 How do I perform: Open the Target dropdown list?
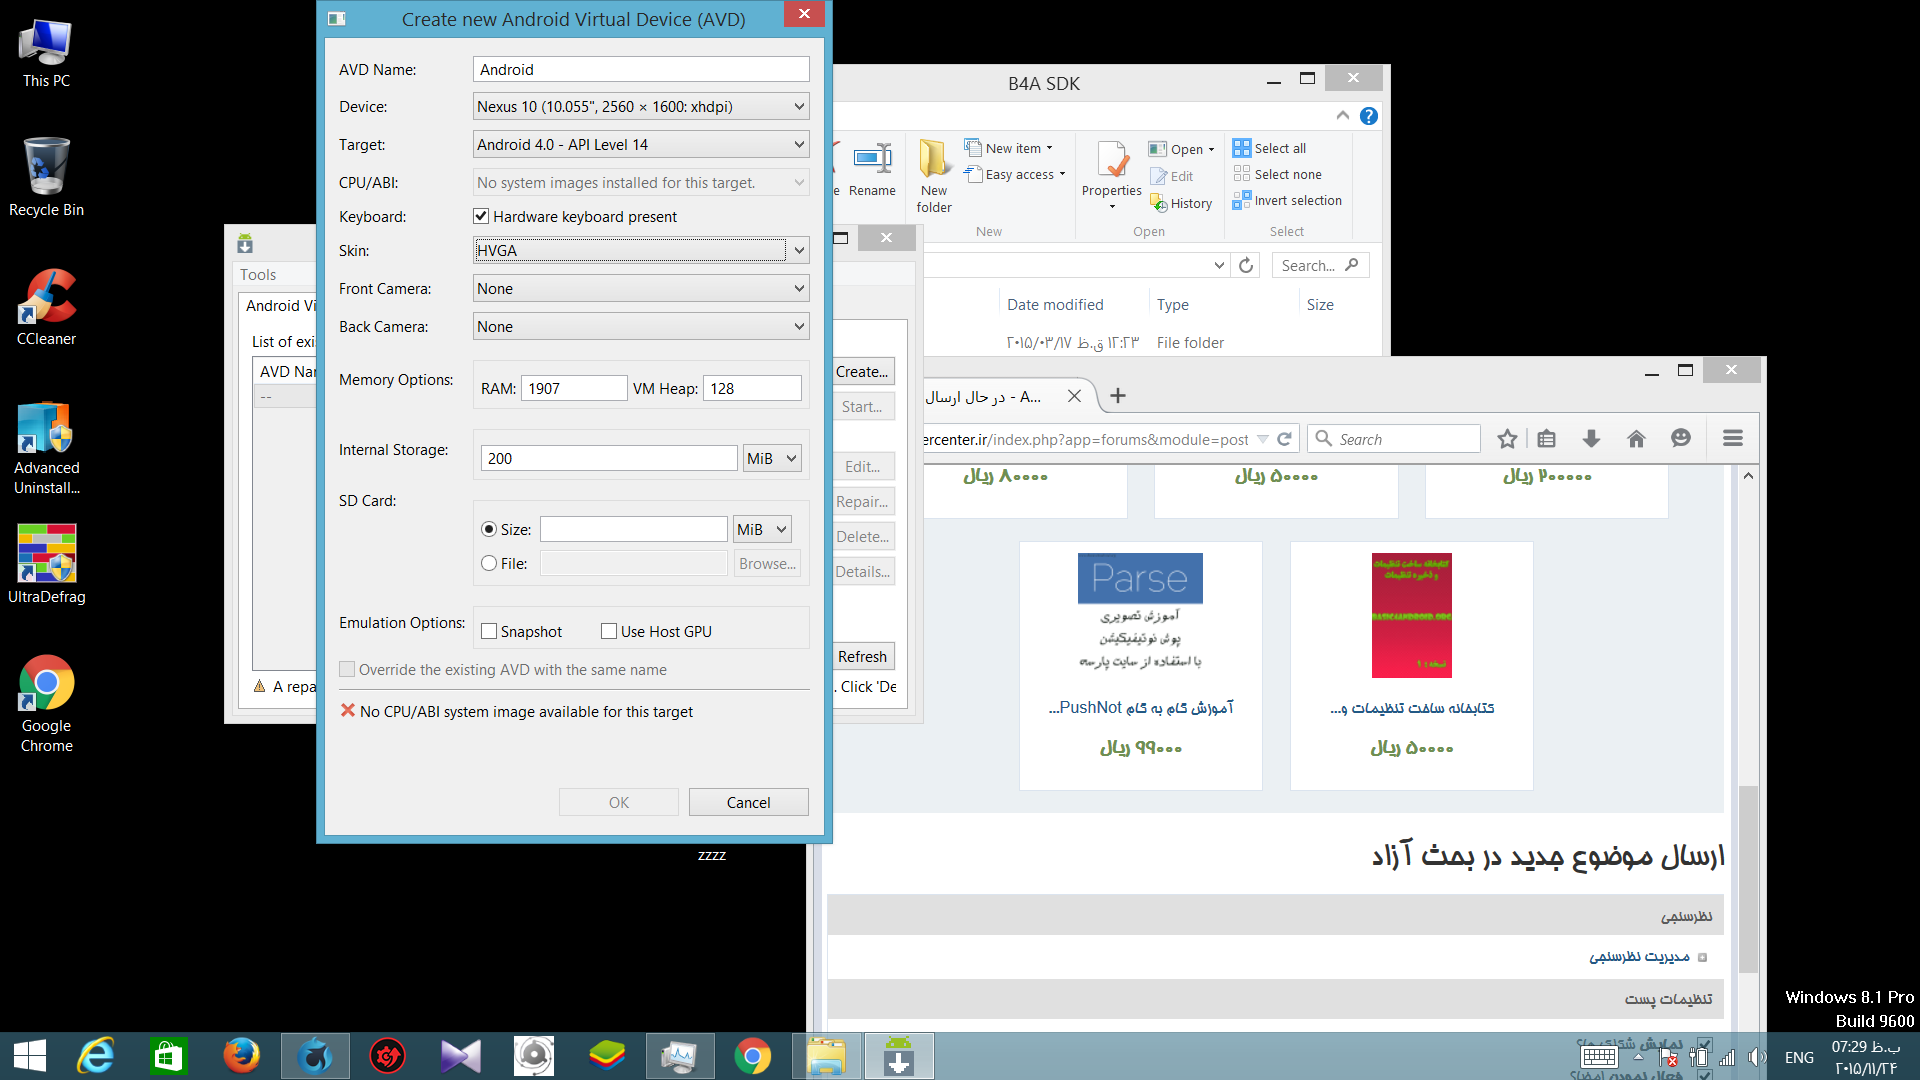click(798, 145)
